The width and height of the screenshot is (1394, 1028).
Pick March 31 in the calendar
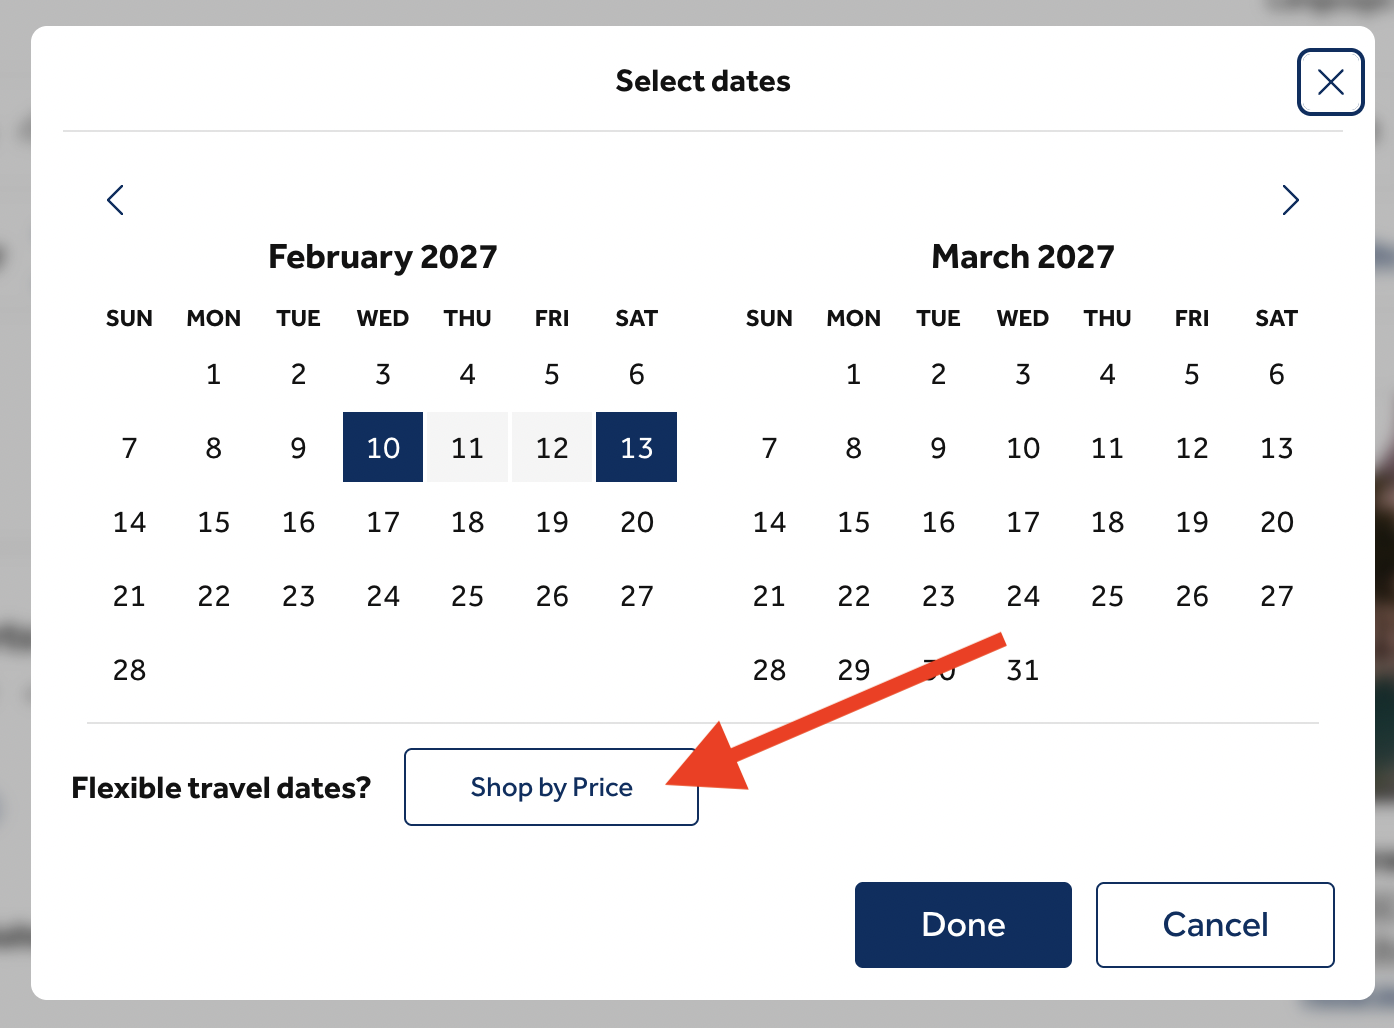coord(1023,670)
